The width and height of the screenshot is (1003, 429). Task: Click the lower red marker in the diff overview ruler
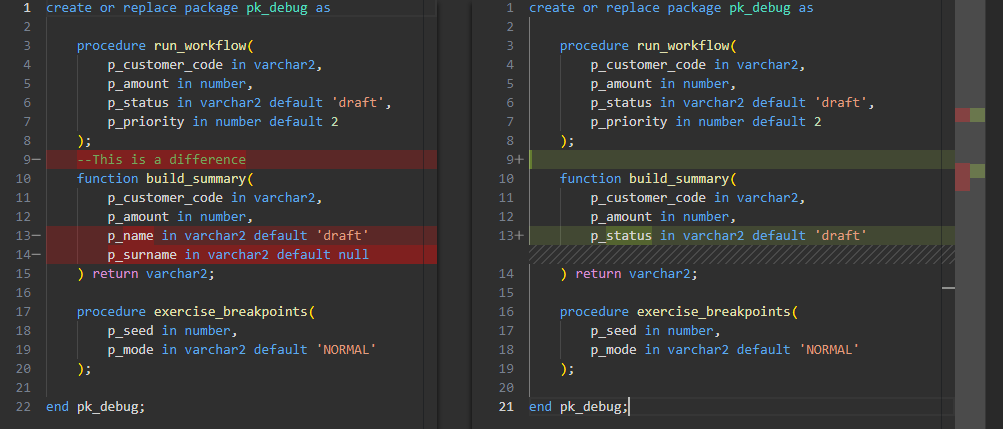pos(962,177)
